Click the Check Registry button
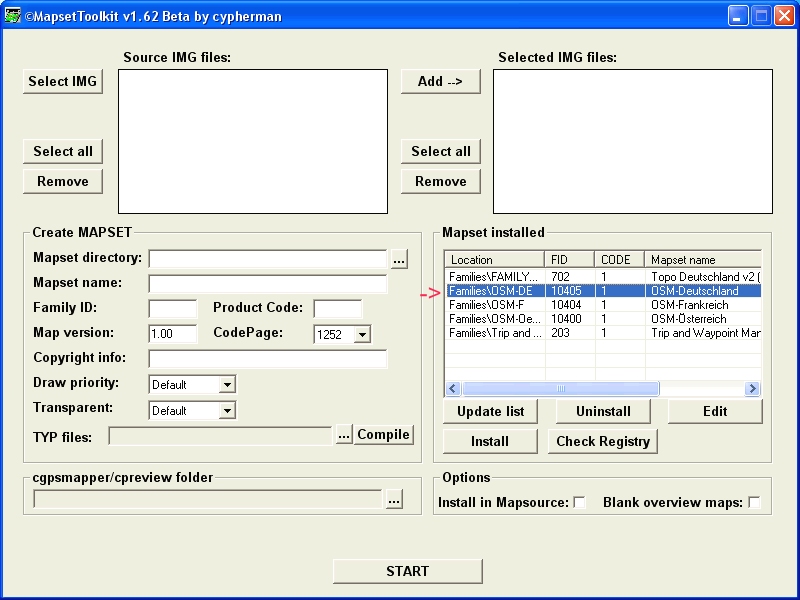Image resolution: width=800 pixels, height=600 pixels. 603,441
